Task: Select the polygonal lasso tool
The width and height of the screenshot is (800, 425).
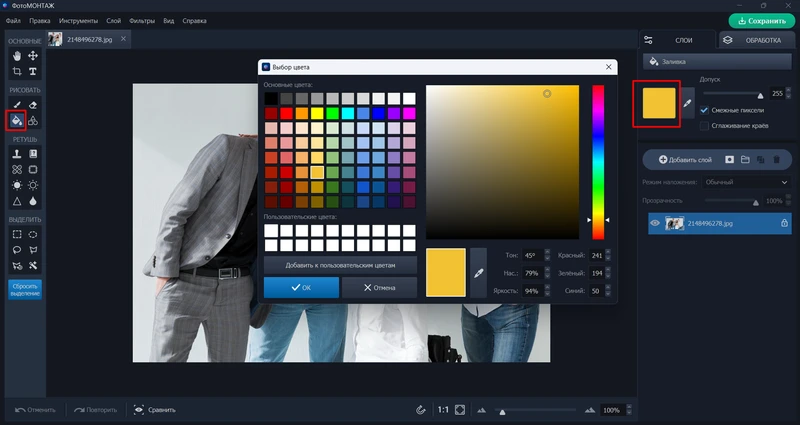Action: click(33, 250)
